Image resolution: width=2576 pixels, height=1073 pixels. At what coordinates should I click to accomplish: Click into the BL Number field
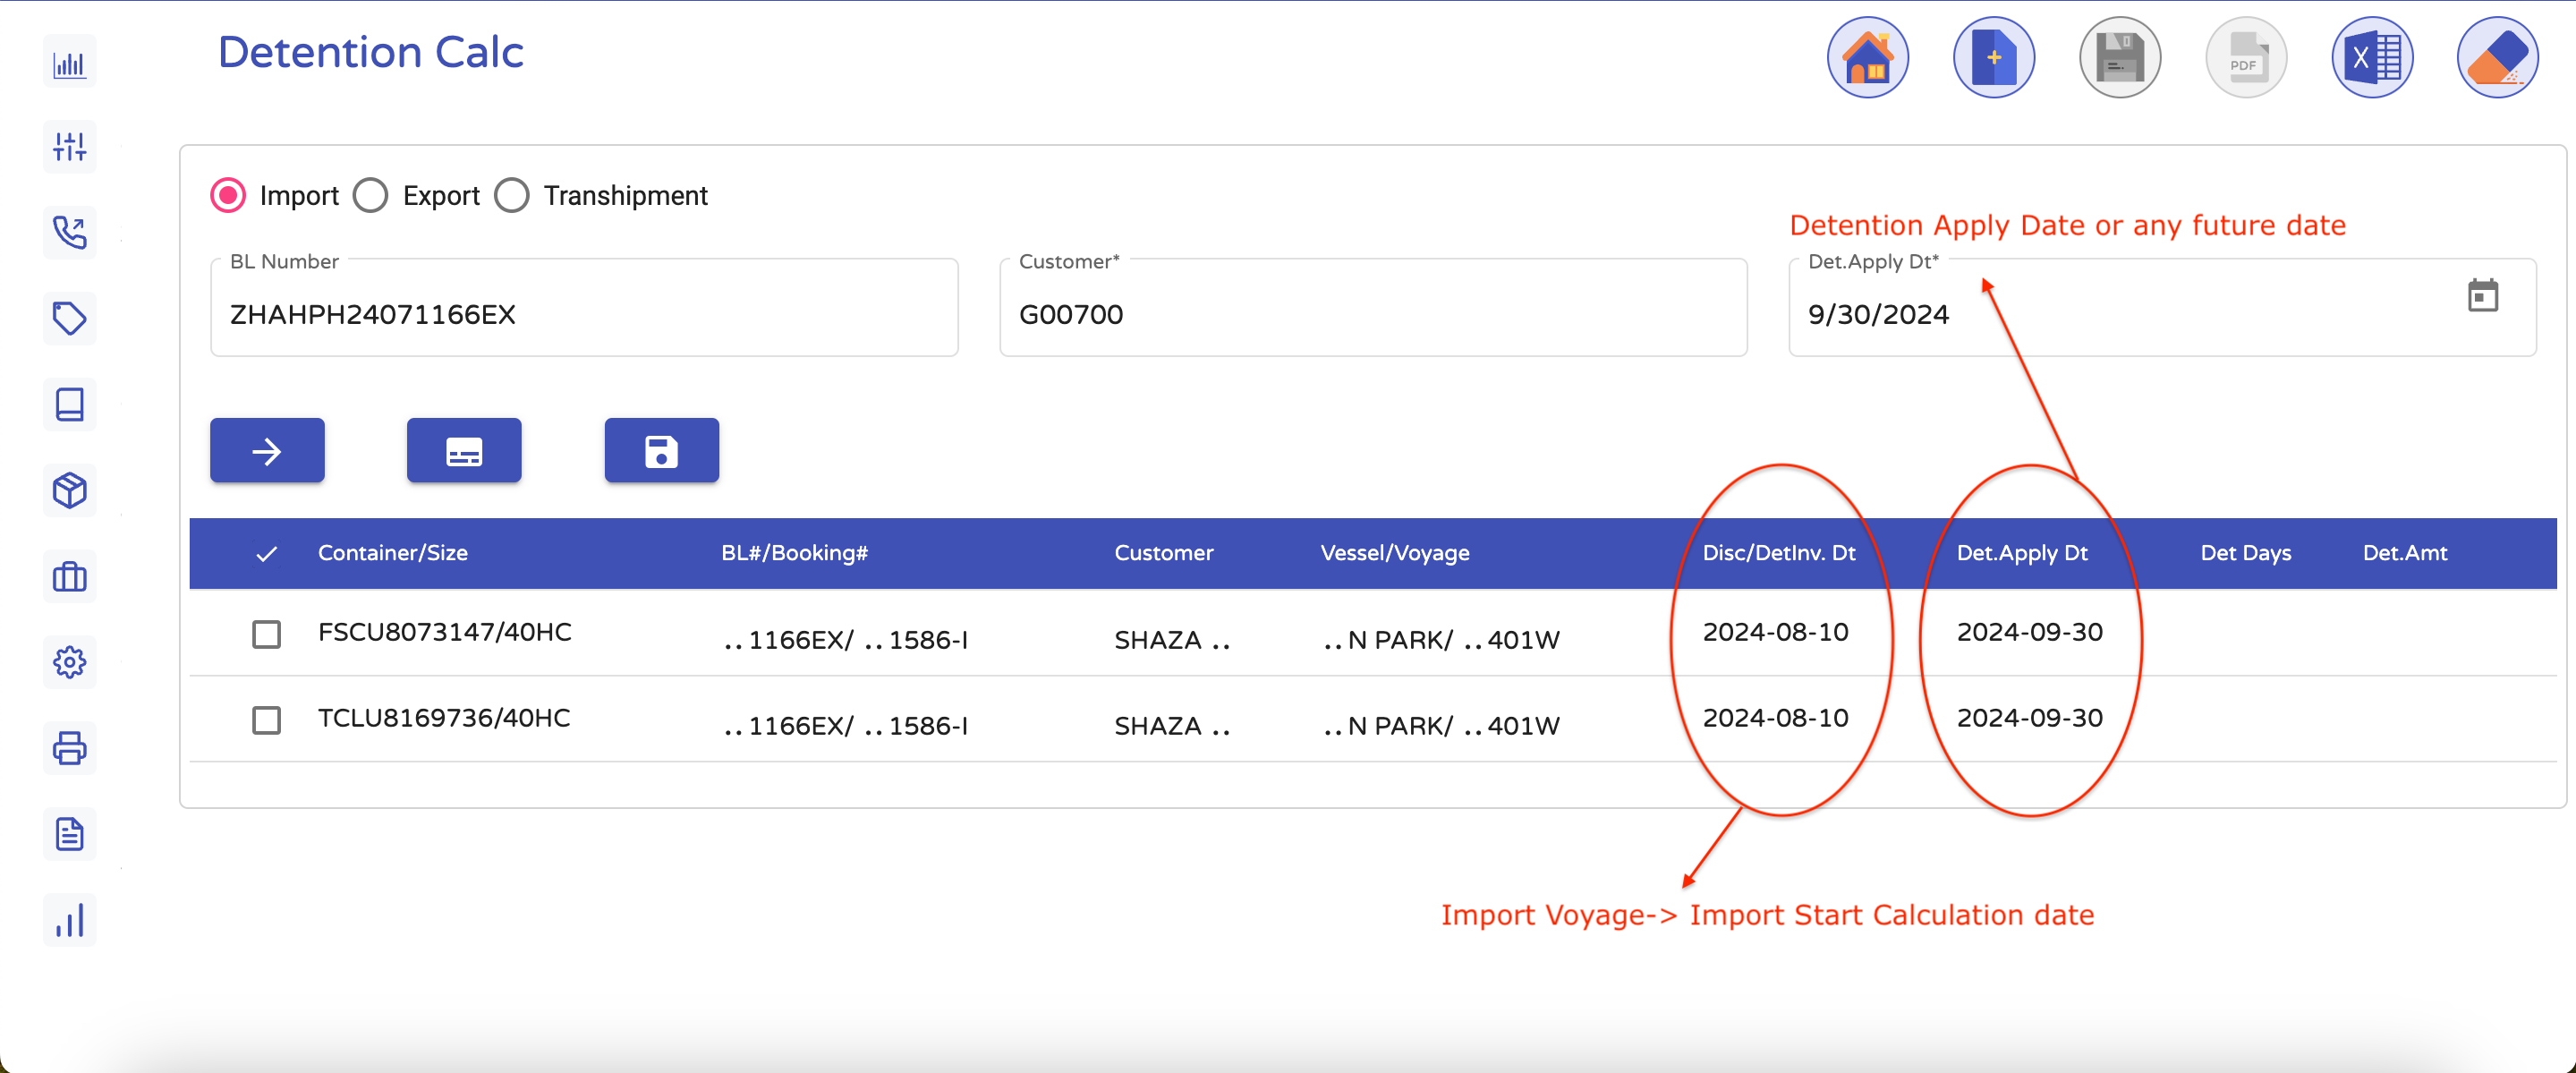click(584, 314)
